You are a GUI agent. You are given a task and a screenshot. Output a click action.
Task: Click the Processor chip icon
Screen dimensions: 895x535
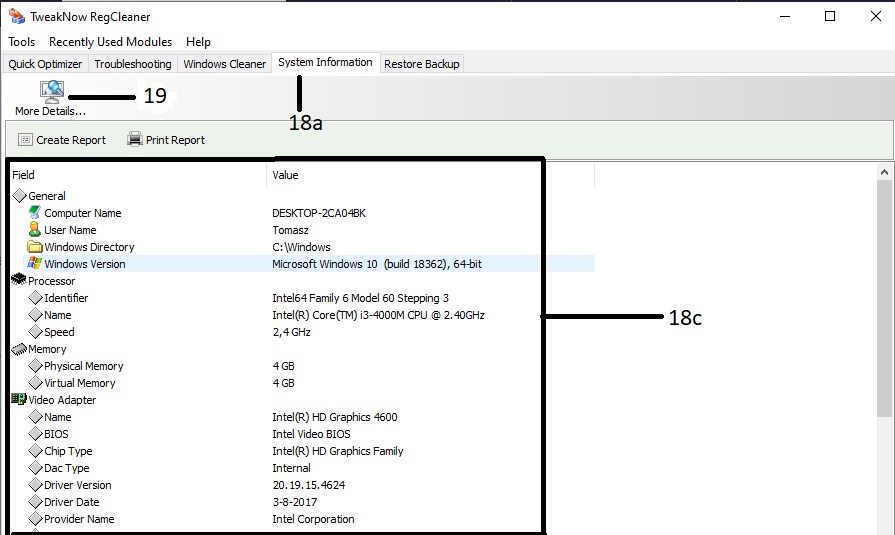(19, 280)
